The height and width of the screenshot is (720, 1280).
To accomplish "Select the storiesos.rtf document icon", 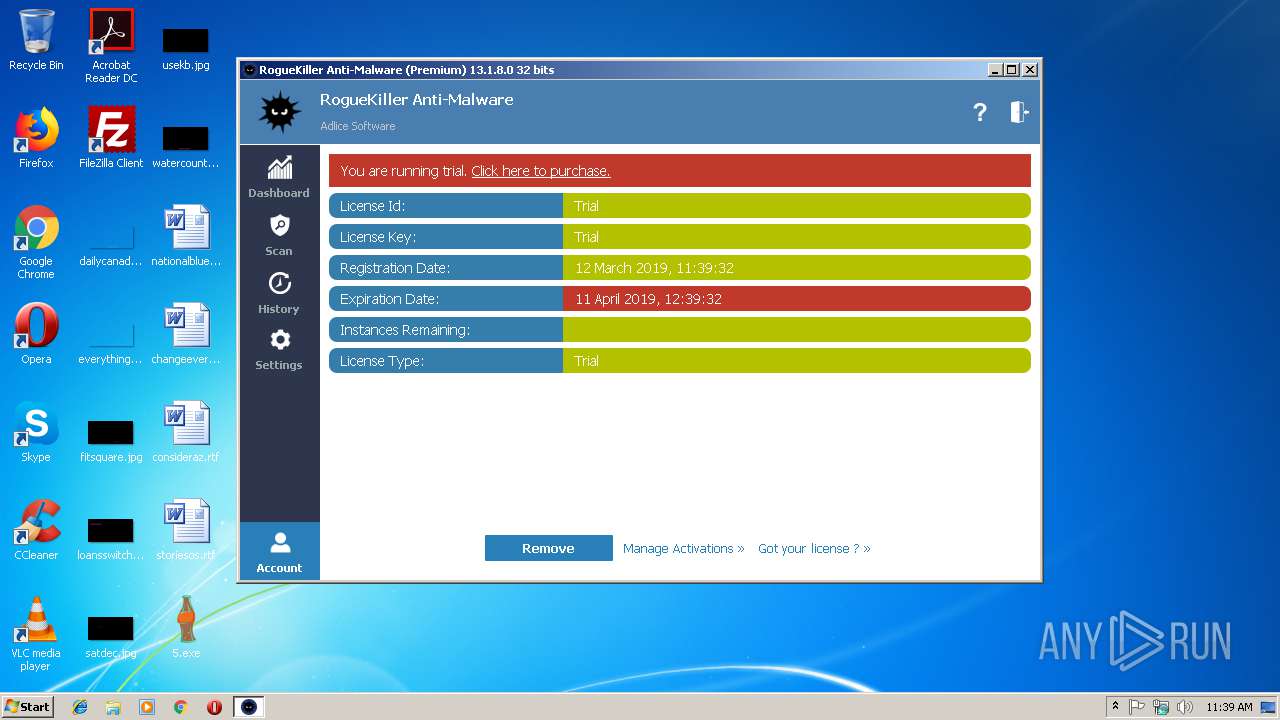I will pos(186,529).
